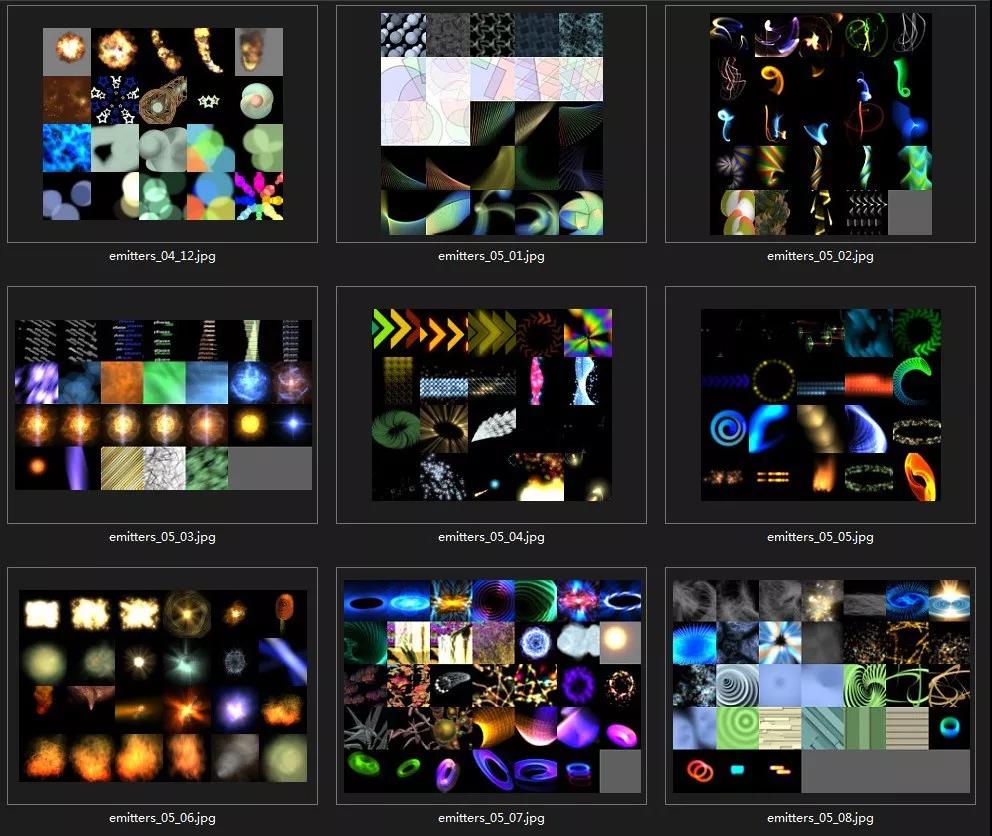Click the file name emitters_05_06.jpg
992x836 pixels.
[163, 818]
